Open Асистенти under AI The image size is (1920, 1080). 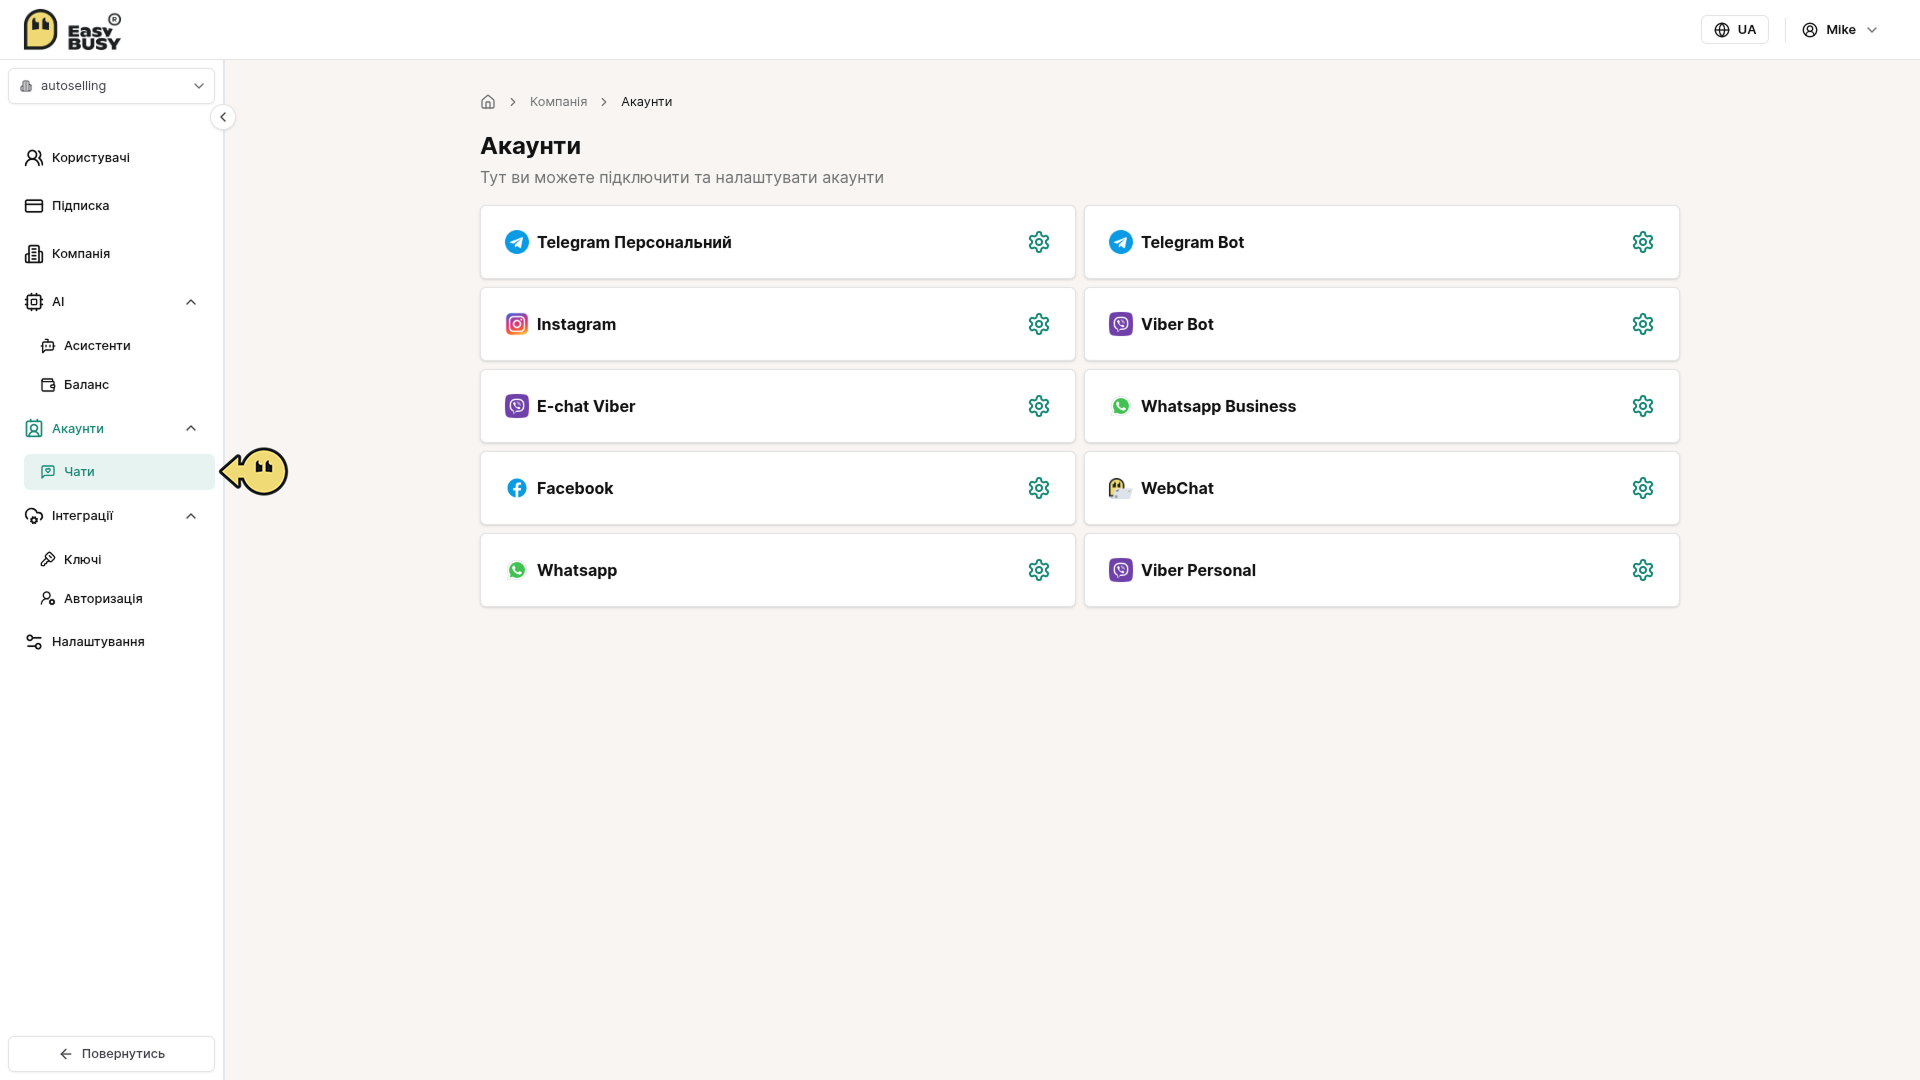click(119, 346)
